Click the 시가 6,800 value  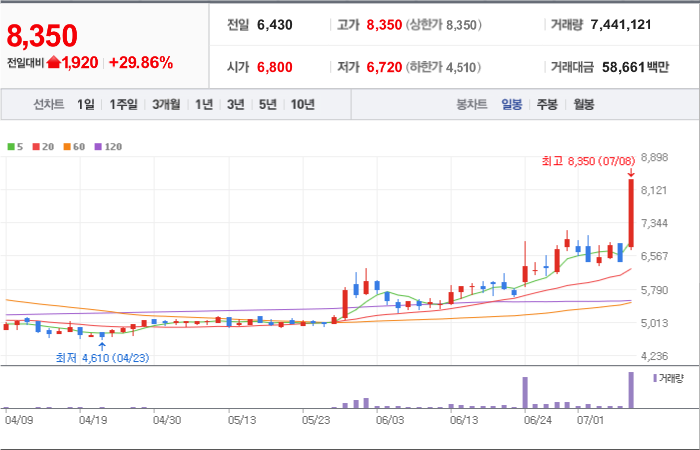tap(275, 67)
